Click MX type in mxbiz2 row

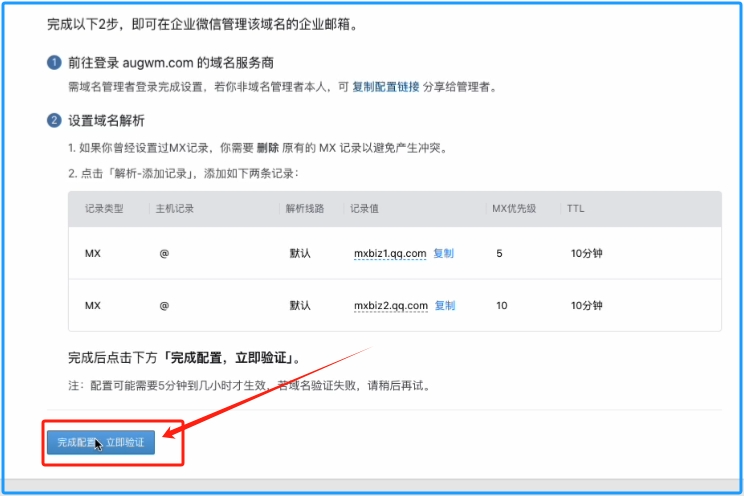tap(93, 306)
